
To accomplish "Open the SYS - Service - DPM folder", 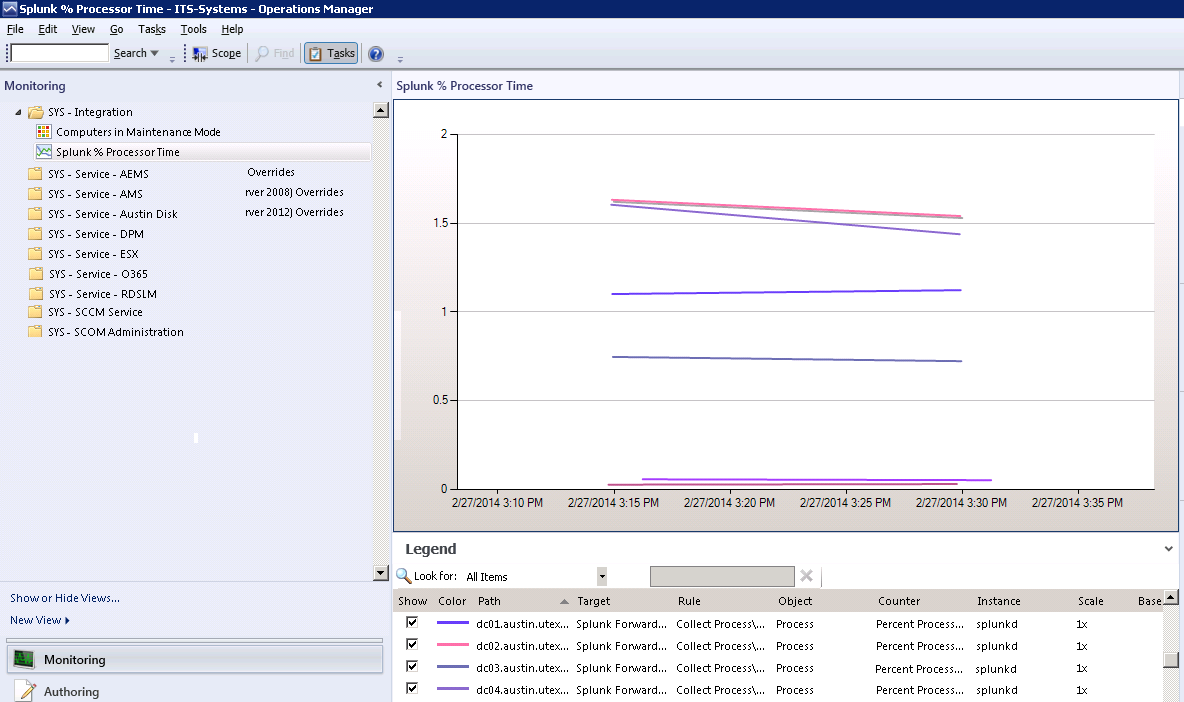I will pos(95,234).
